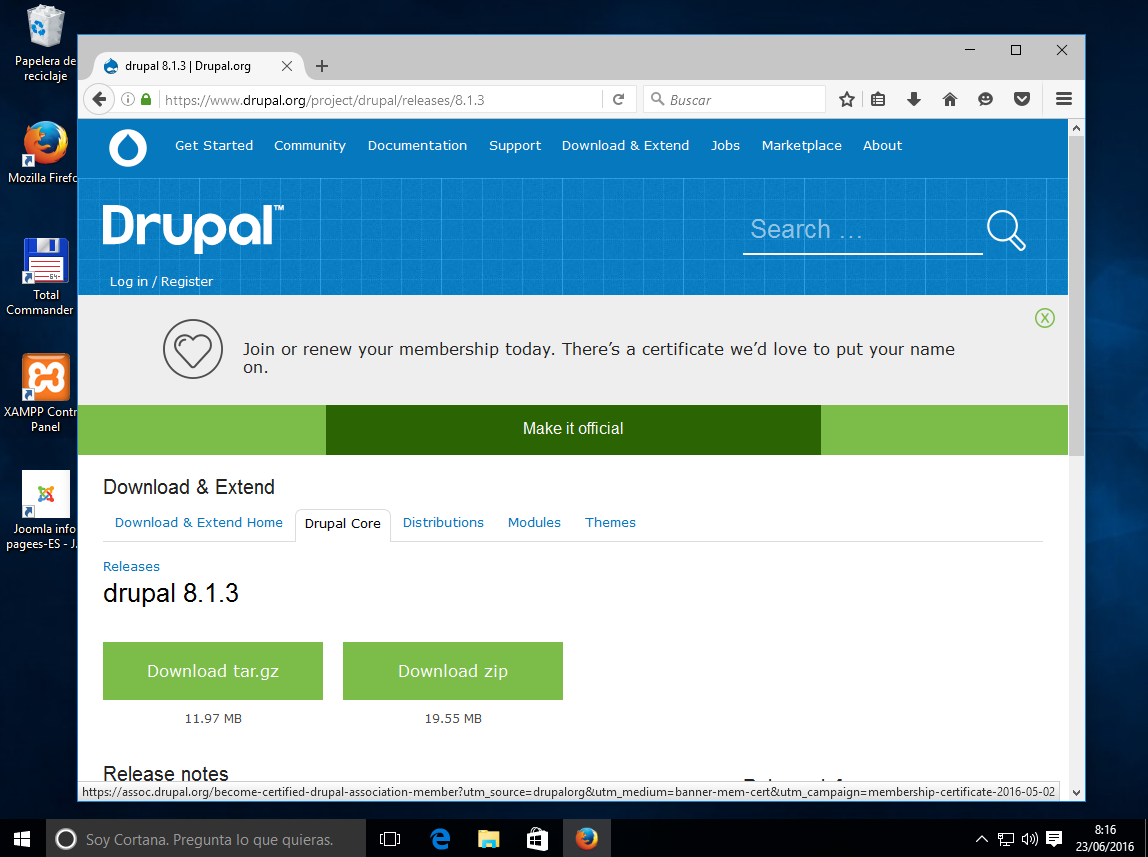Bookmark this page with star icon
The height and width of the screenshot is (857, 1148).
846,100
